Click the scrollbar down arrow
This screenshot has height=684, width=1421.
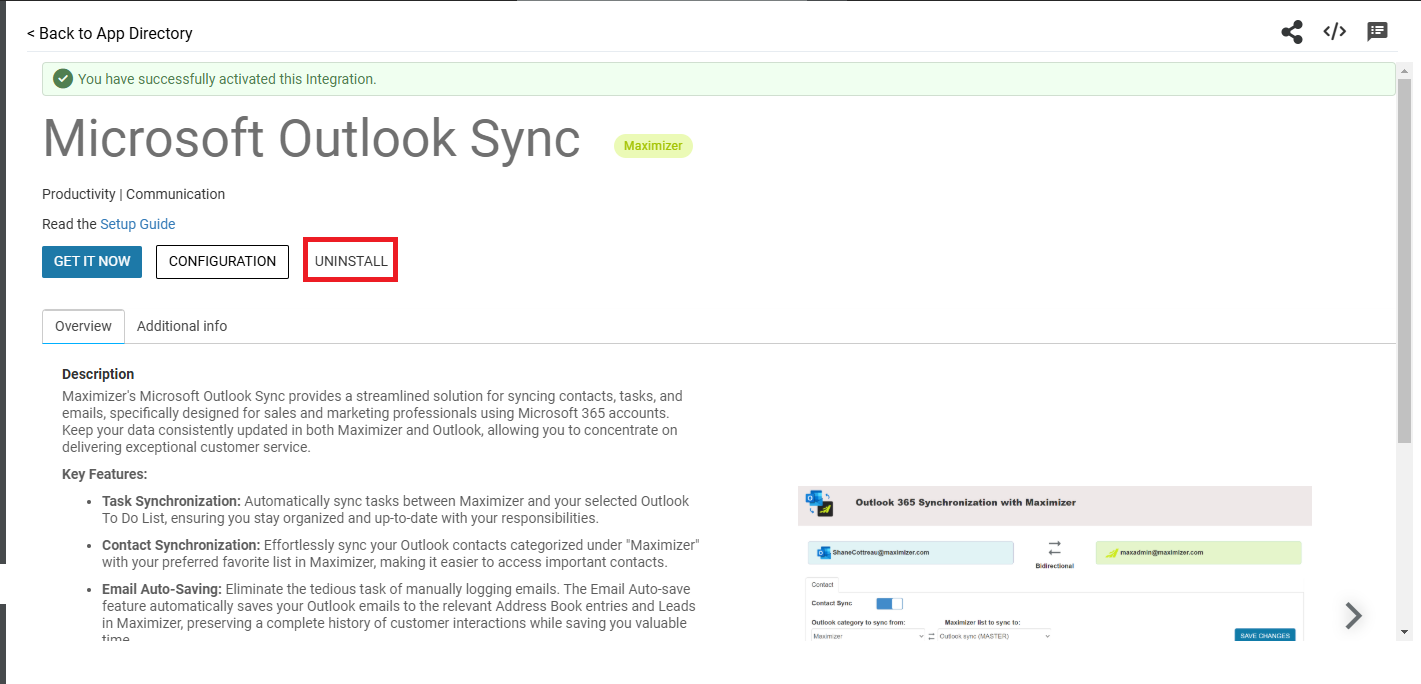click(1404, 632)
